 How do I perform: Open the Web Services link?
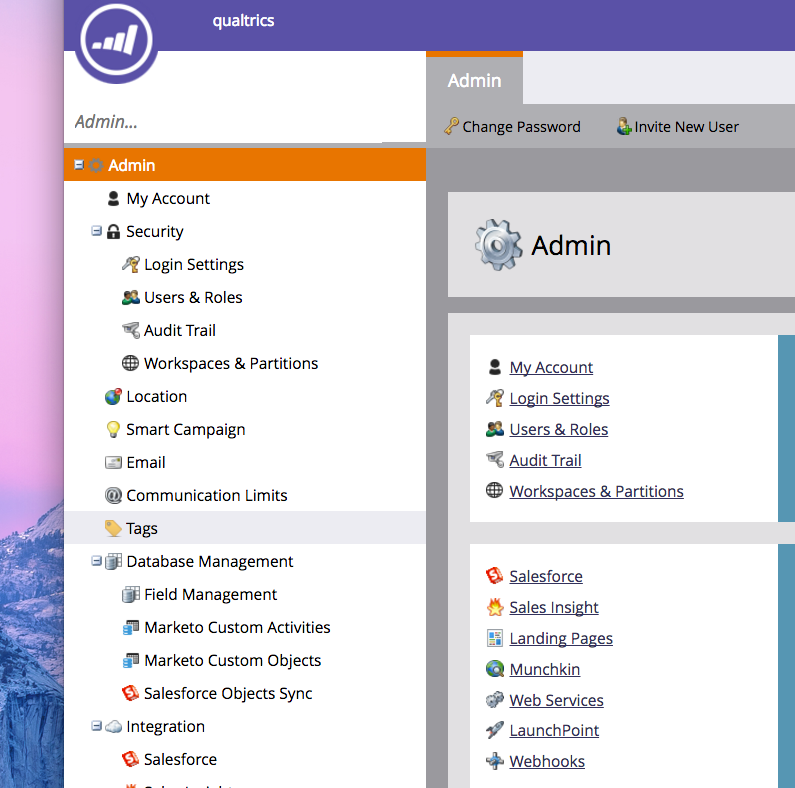point(556,700)
